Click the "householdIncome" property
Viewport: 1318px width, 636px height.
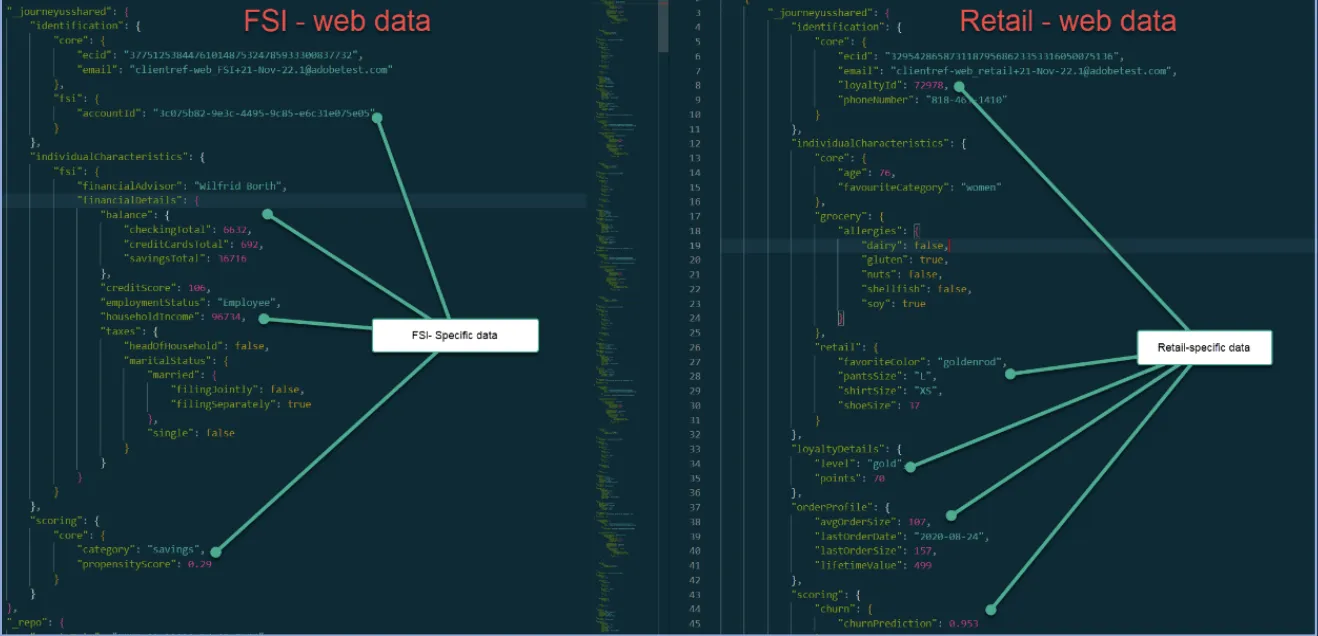174,317
